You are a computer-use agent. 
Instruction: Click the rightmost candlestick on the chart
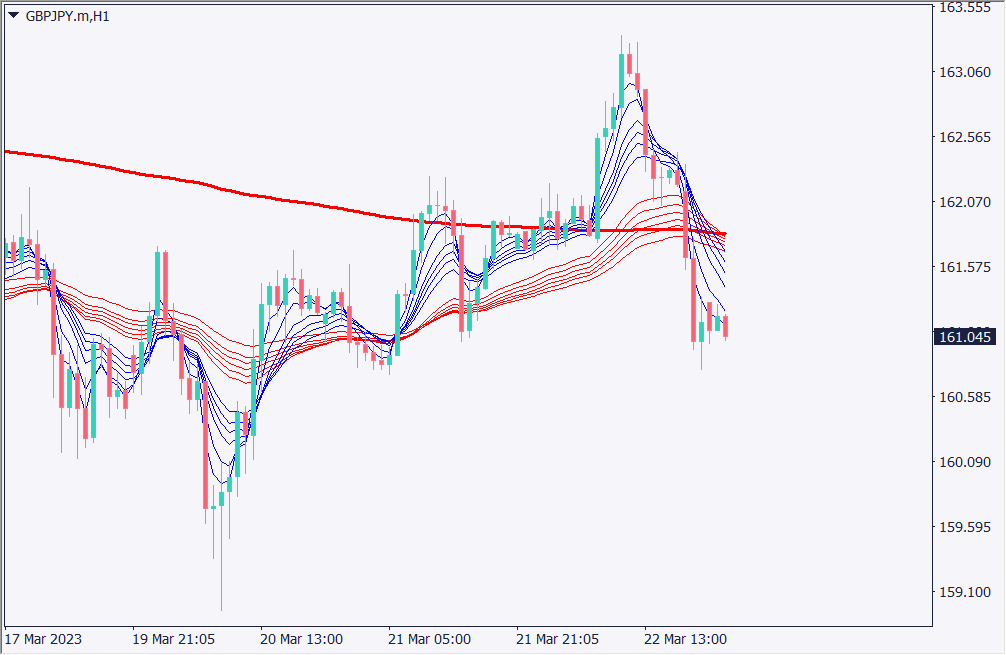tap(725, 326)
